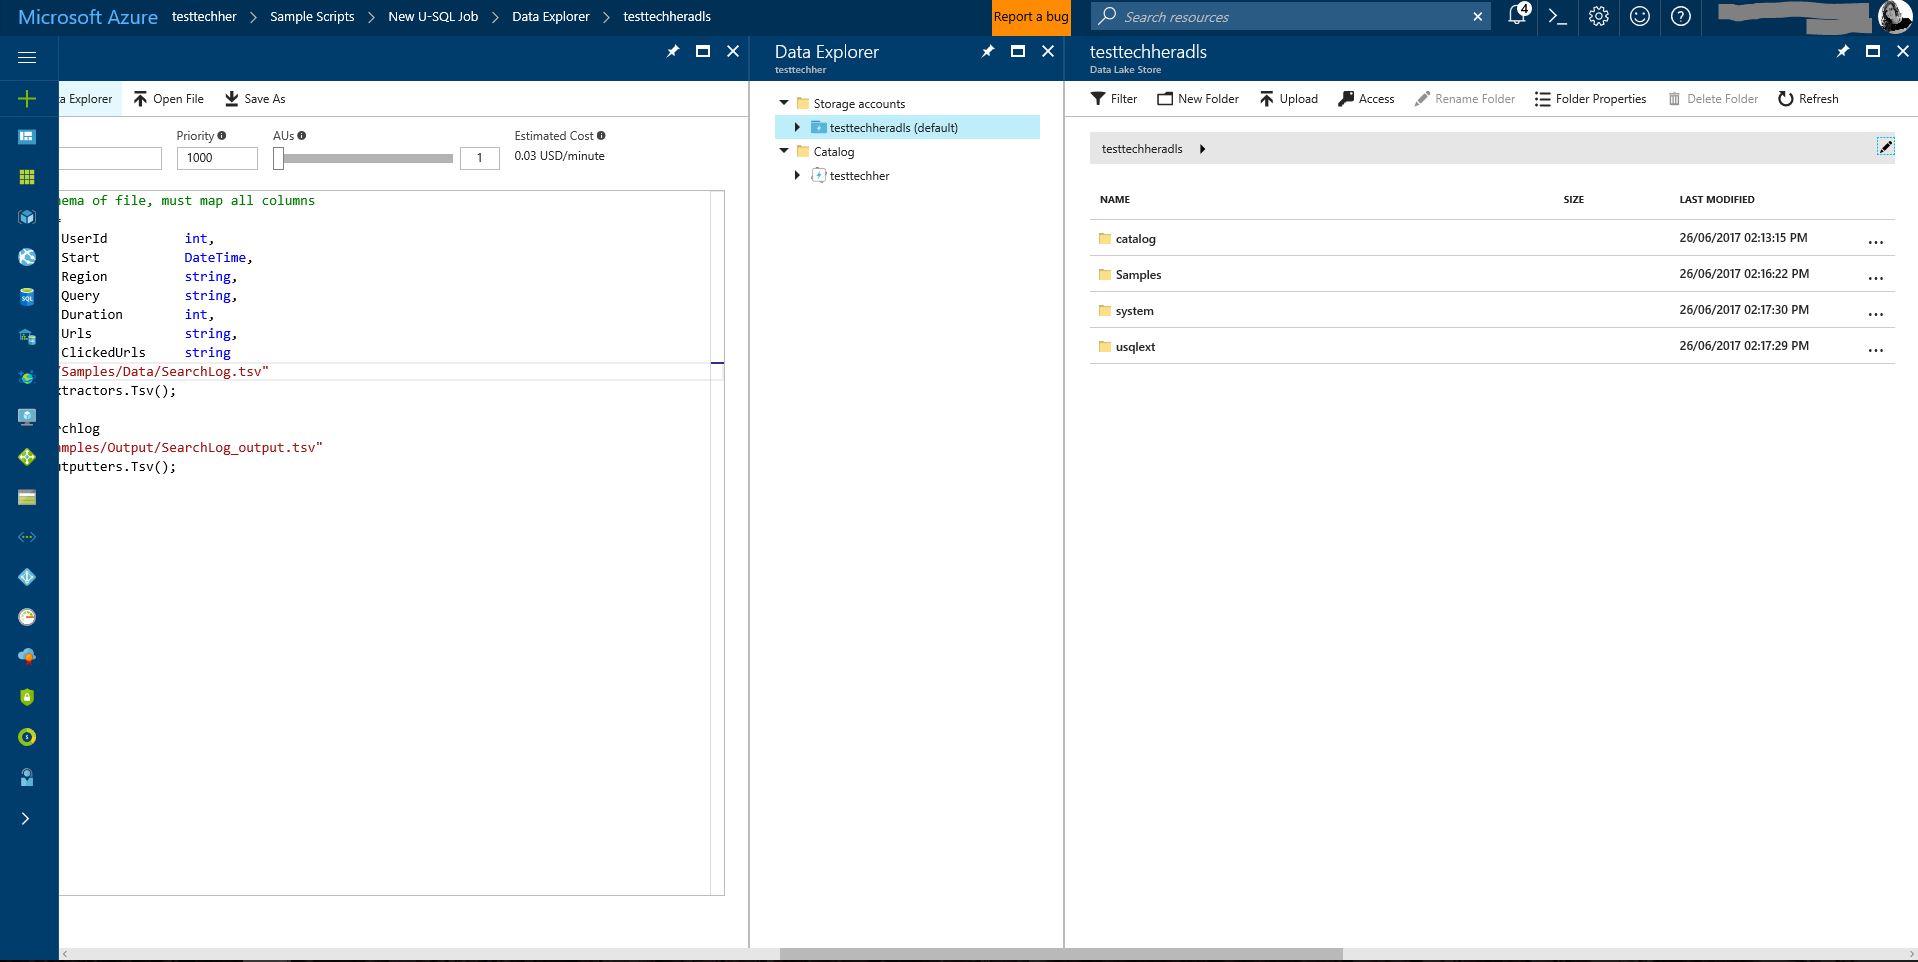1918x962 pixels.
Task: Open App Services globe icon in sidebar
Action: (x=27, y=257)
